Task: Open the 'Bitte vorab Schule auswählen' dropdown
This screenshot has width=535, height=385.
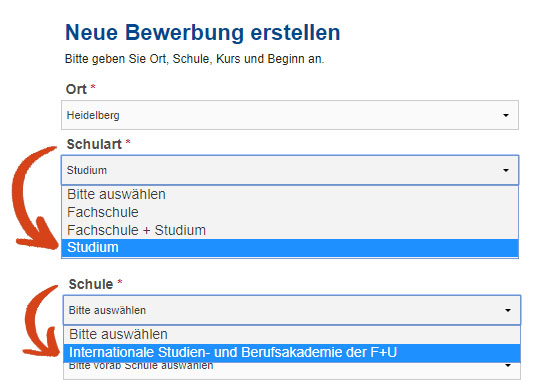Action: 292,371
